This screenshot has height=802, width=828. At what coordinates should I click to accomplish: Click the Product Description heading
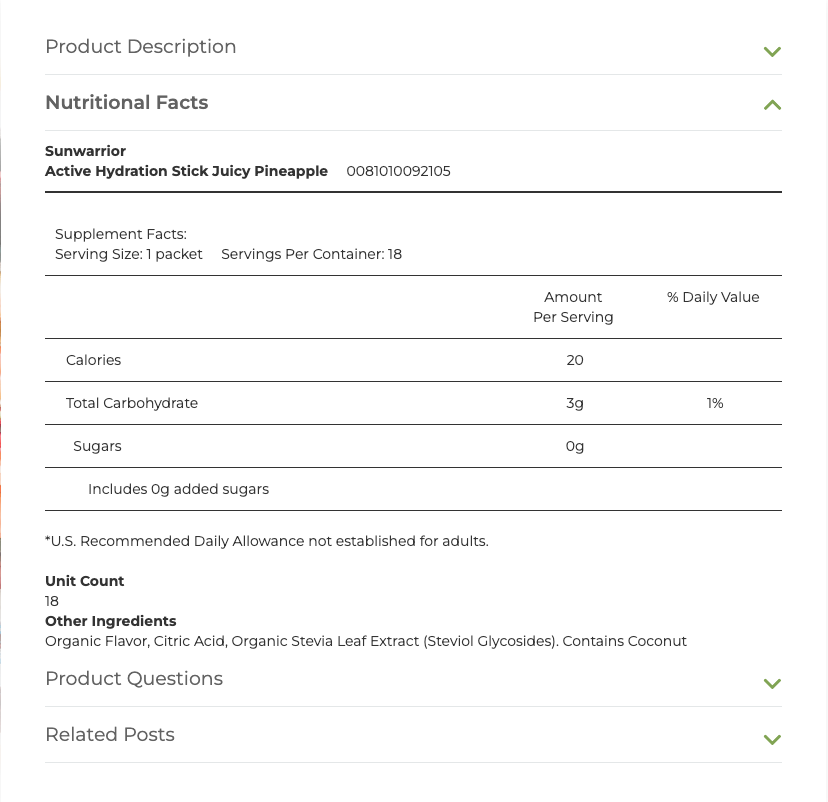tap(140, 47)
